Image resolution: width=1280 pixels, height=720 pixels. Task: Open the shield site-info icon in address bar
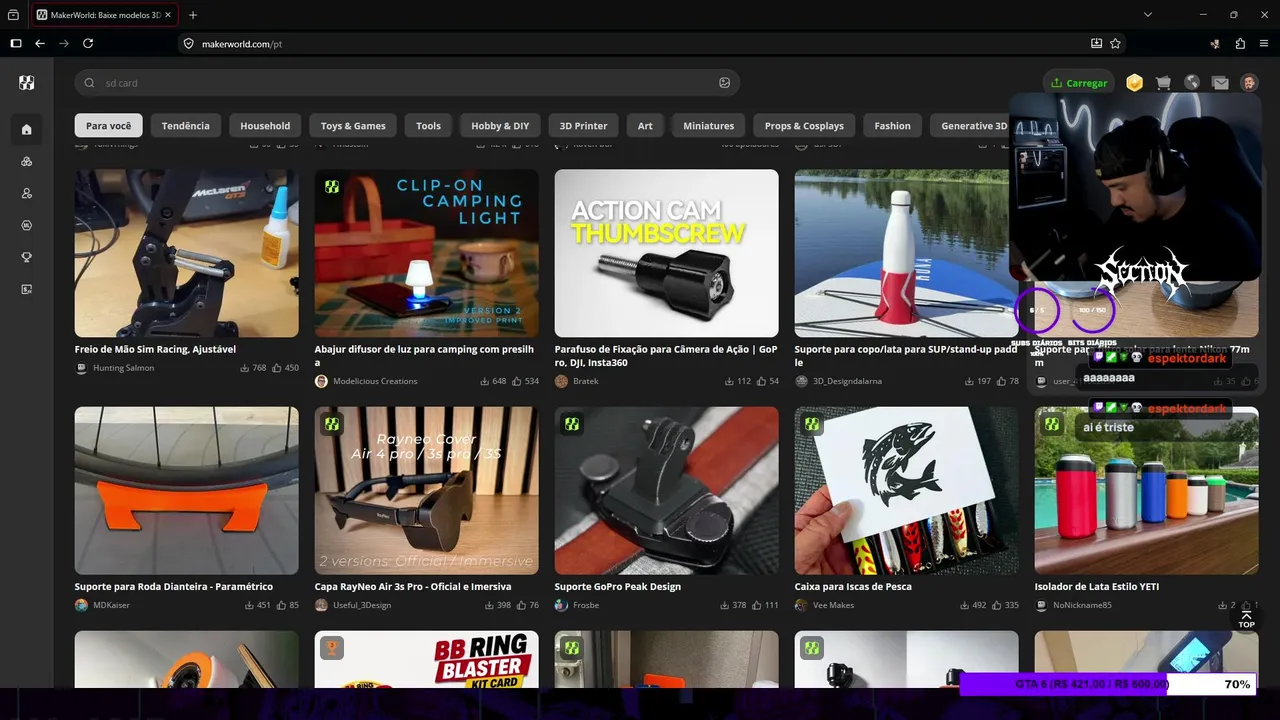pyautogui.click(x=188, y=44)
